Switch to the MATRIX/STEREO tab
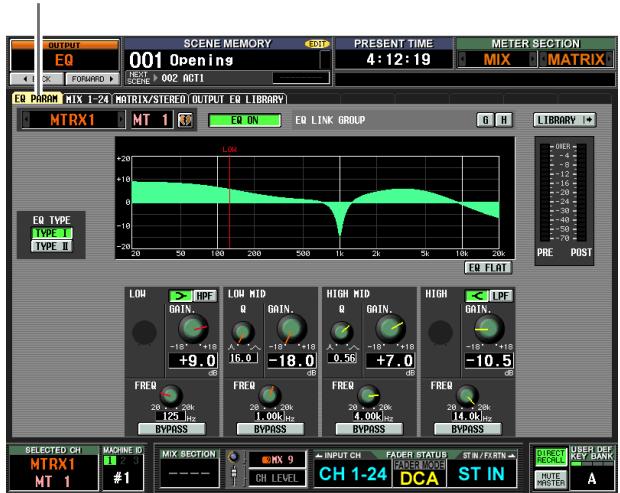Image resolution: width=620 pixels, height=493 pixels. pos(150,99)
